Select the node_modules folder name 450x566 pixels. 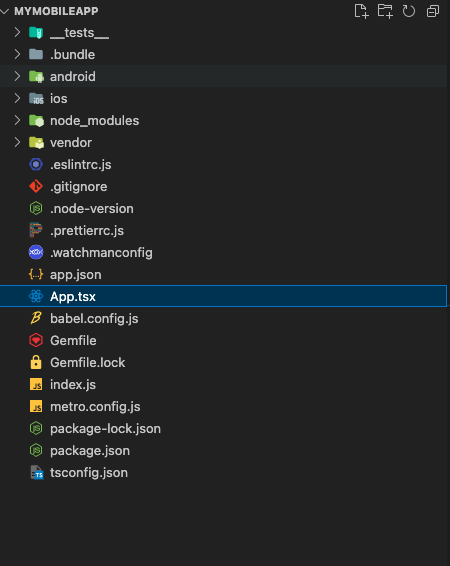(x=95, y=121)
